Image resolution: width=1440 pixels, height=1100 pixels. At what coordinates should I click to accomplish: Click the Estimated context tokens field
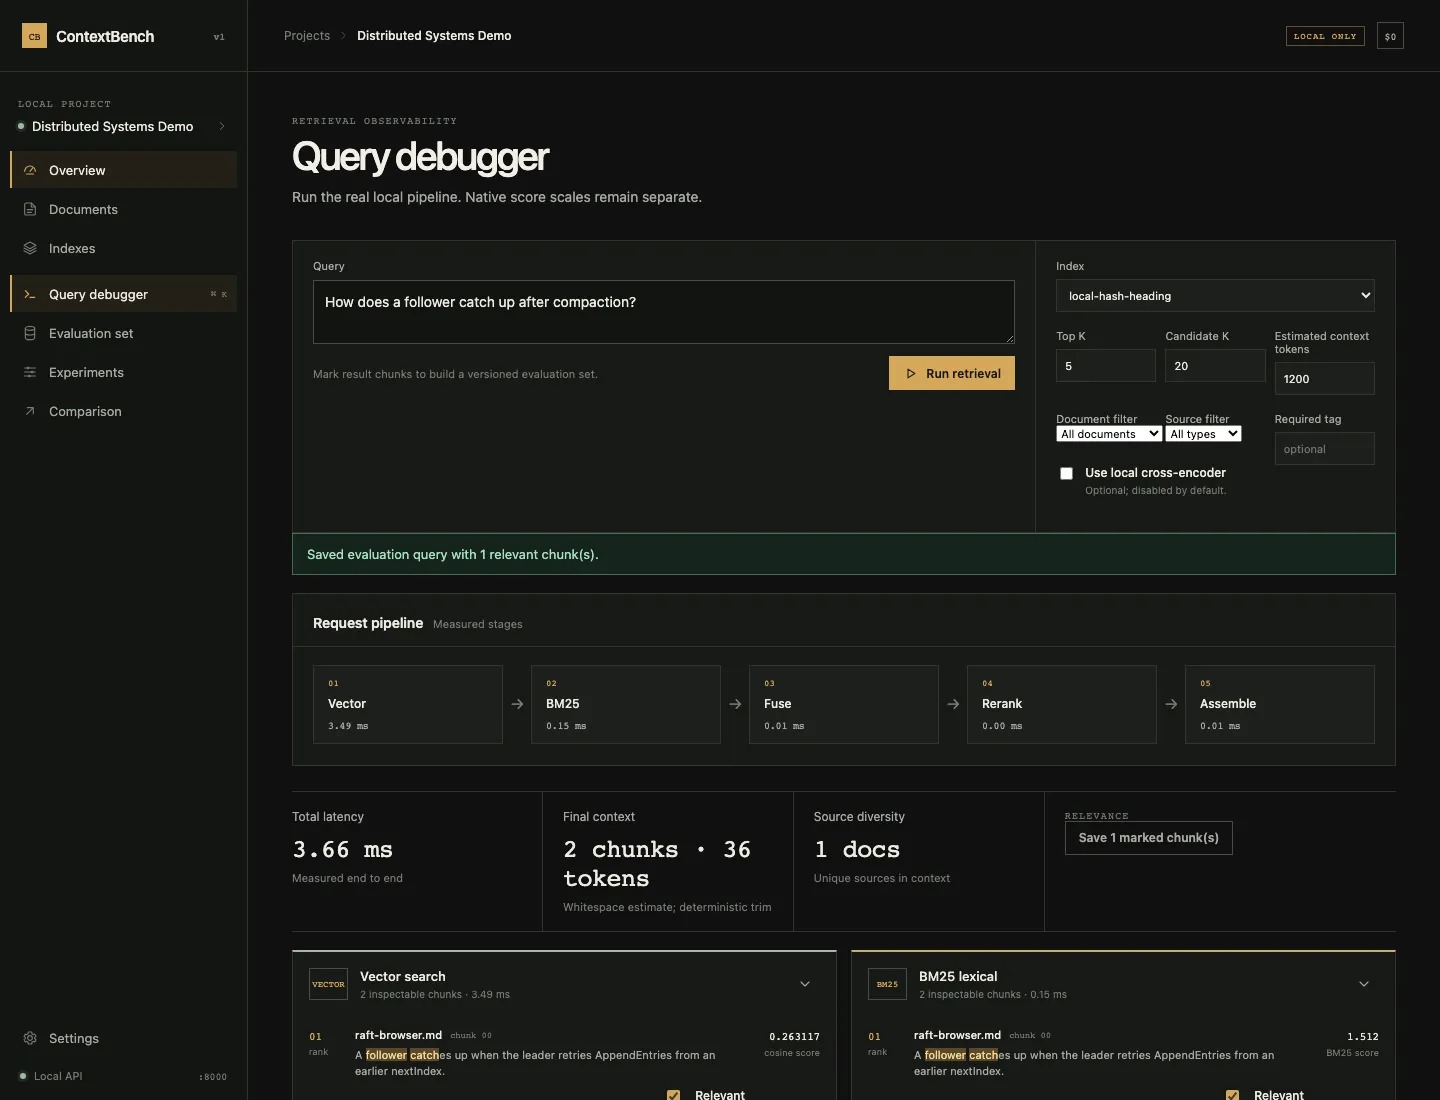pyautogui.click(x=1324, y=378)
